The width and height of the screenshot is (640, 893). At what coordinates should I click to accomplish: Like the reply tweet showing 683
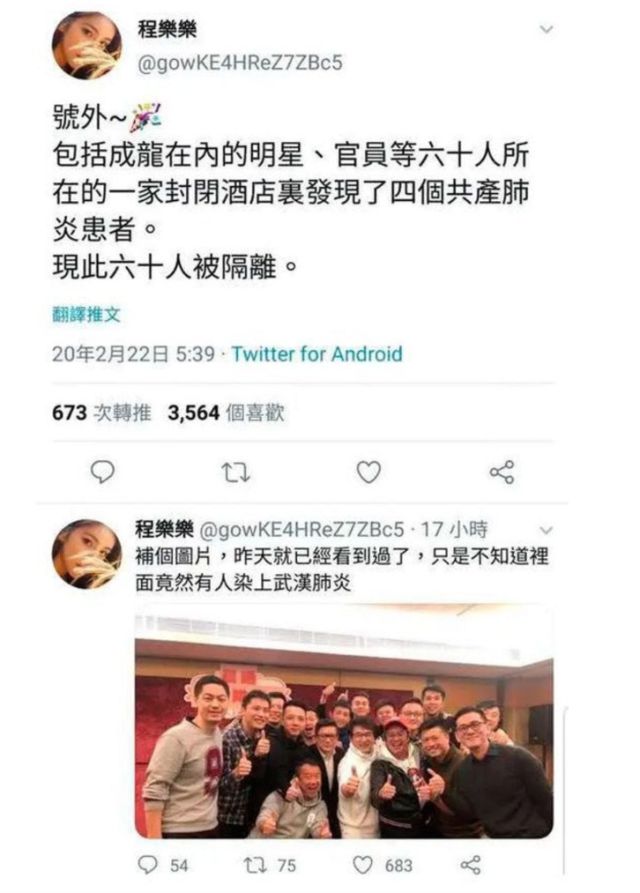382,865
